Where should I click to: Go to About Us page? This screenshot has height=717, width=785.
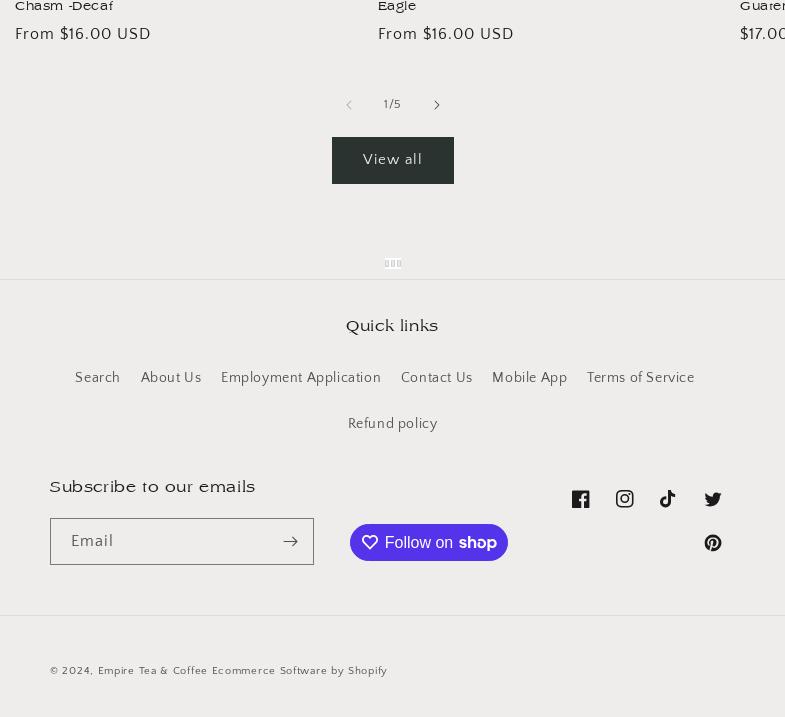[x=171, y=378]
